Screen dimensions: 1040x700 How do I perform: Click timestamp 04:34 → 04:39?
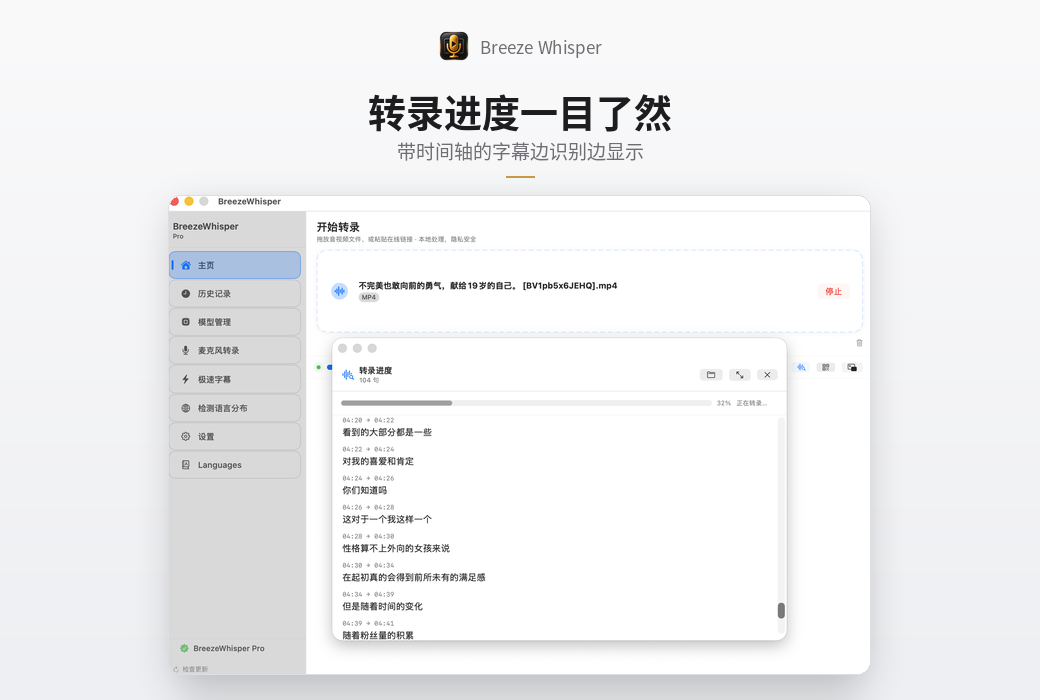coord(368,595)
